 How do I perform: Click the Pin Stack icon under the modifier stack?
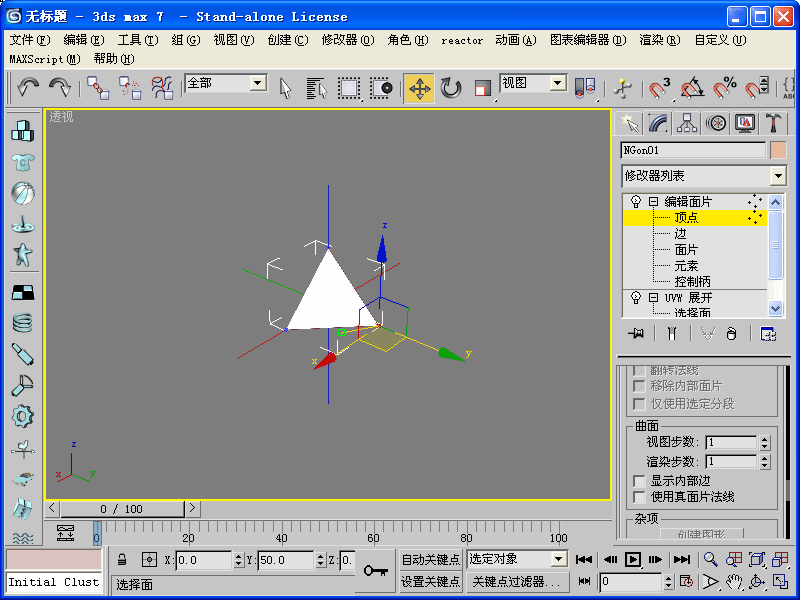634,334
